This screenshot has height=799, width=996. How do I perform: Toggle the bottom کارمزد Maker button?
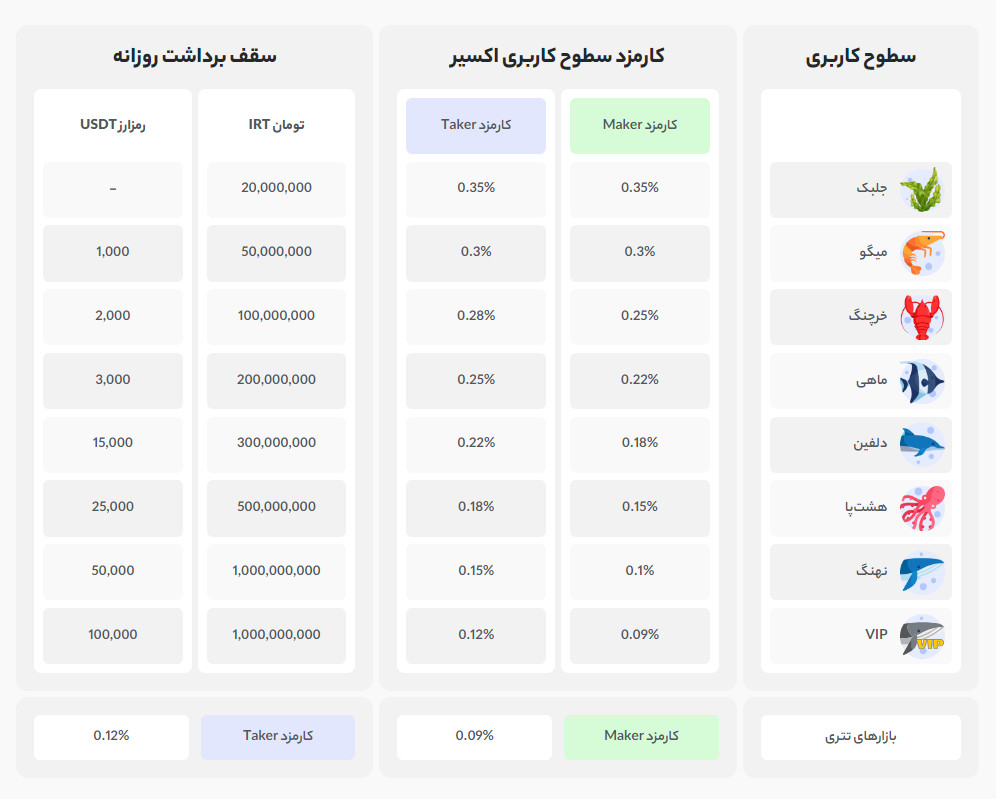(x=642, y=737)
